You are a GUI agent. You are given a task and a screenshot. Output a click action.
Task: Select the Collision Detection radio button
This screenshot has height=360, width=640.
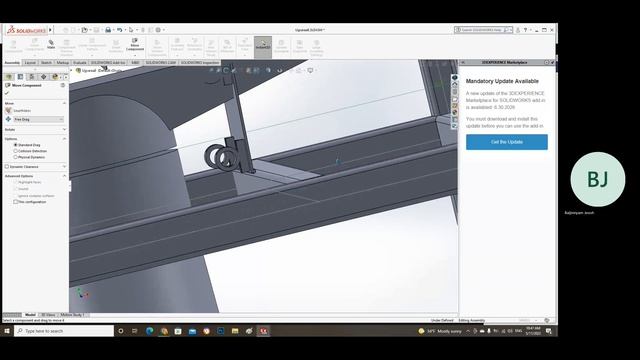pos(16,151)
